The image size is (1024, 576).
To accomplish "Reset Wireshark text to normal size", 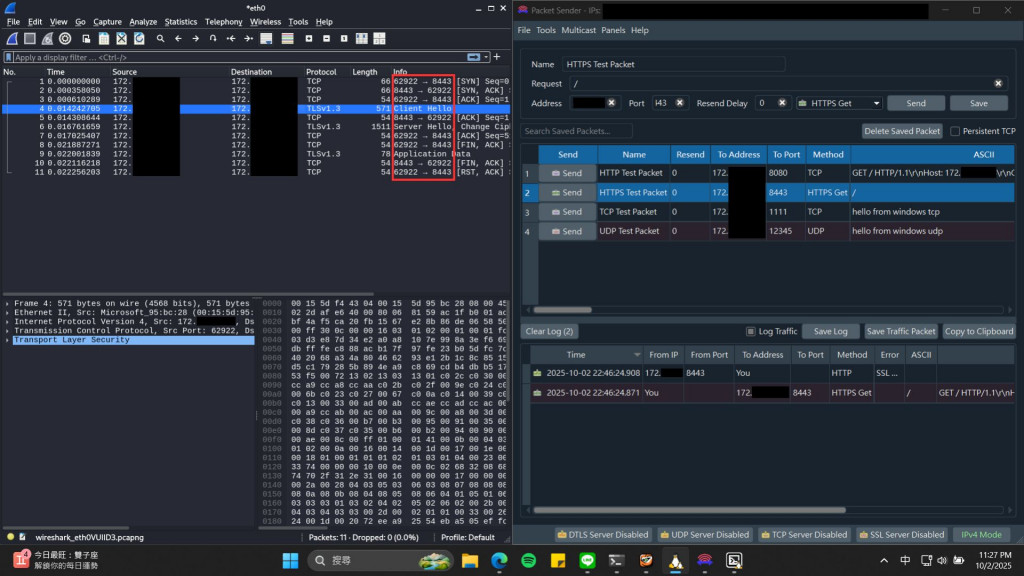I will [344, 39].
